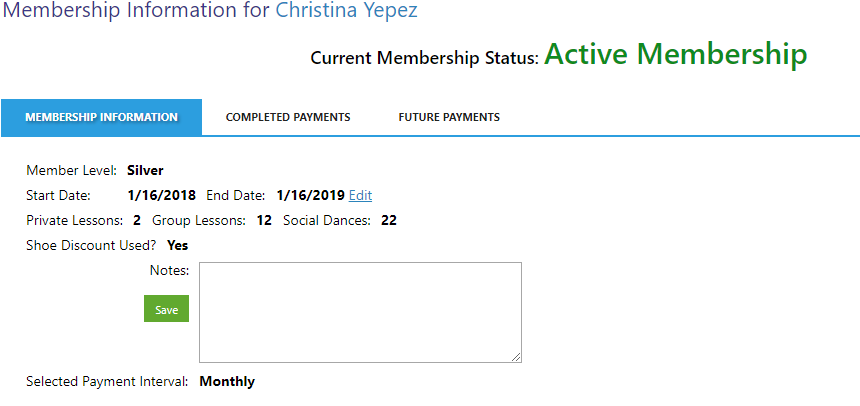This screenshot has height=406, width=860.
Task: View the Future Payments tab
Action: tap(449, 117)
